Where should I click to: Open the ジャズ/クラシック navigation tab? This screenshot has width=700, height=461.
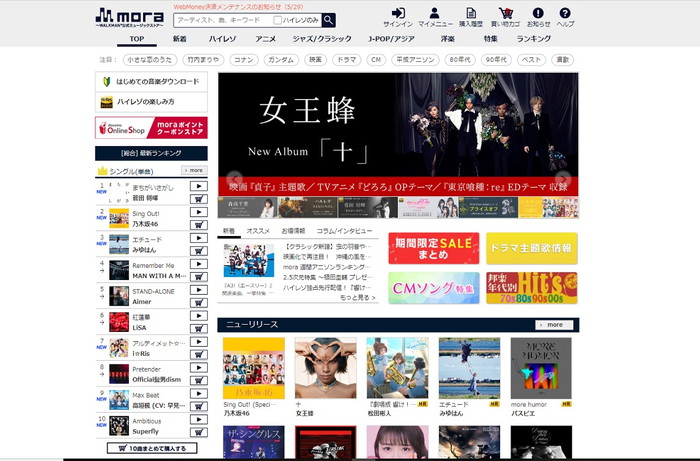coord(322,39)
